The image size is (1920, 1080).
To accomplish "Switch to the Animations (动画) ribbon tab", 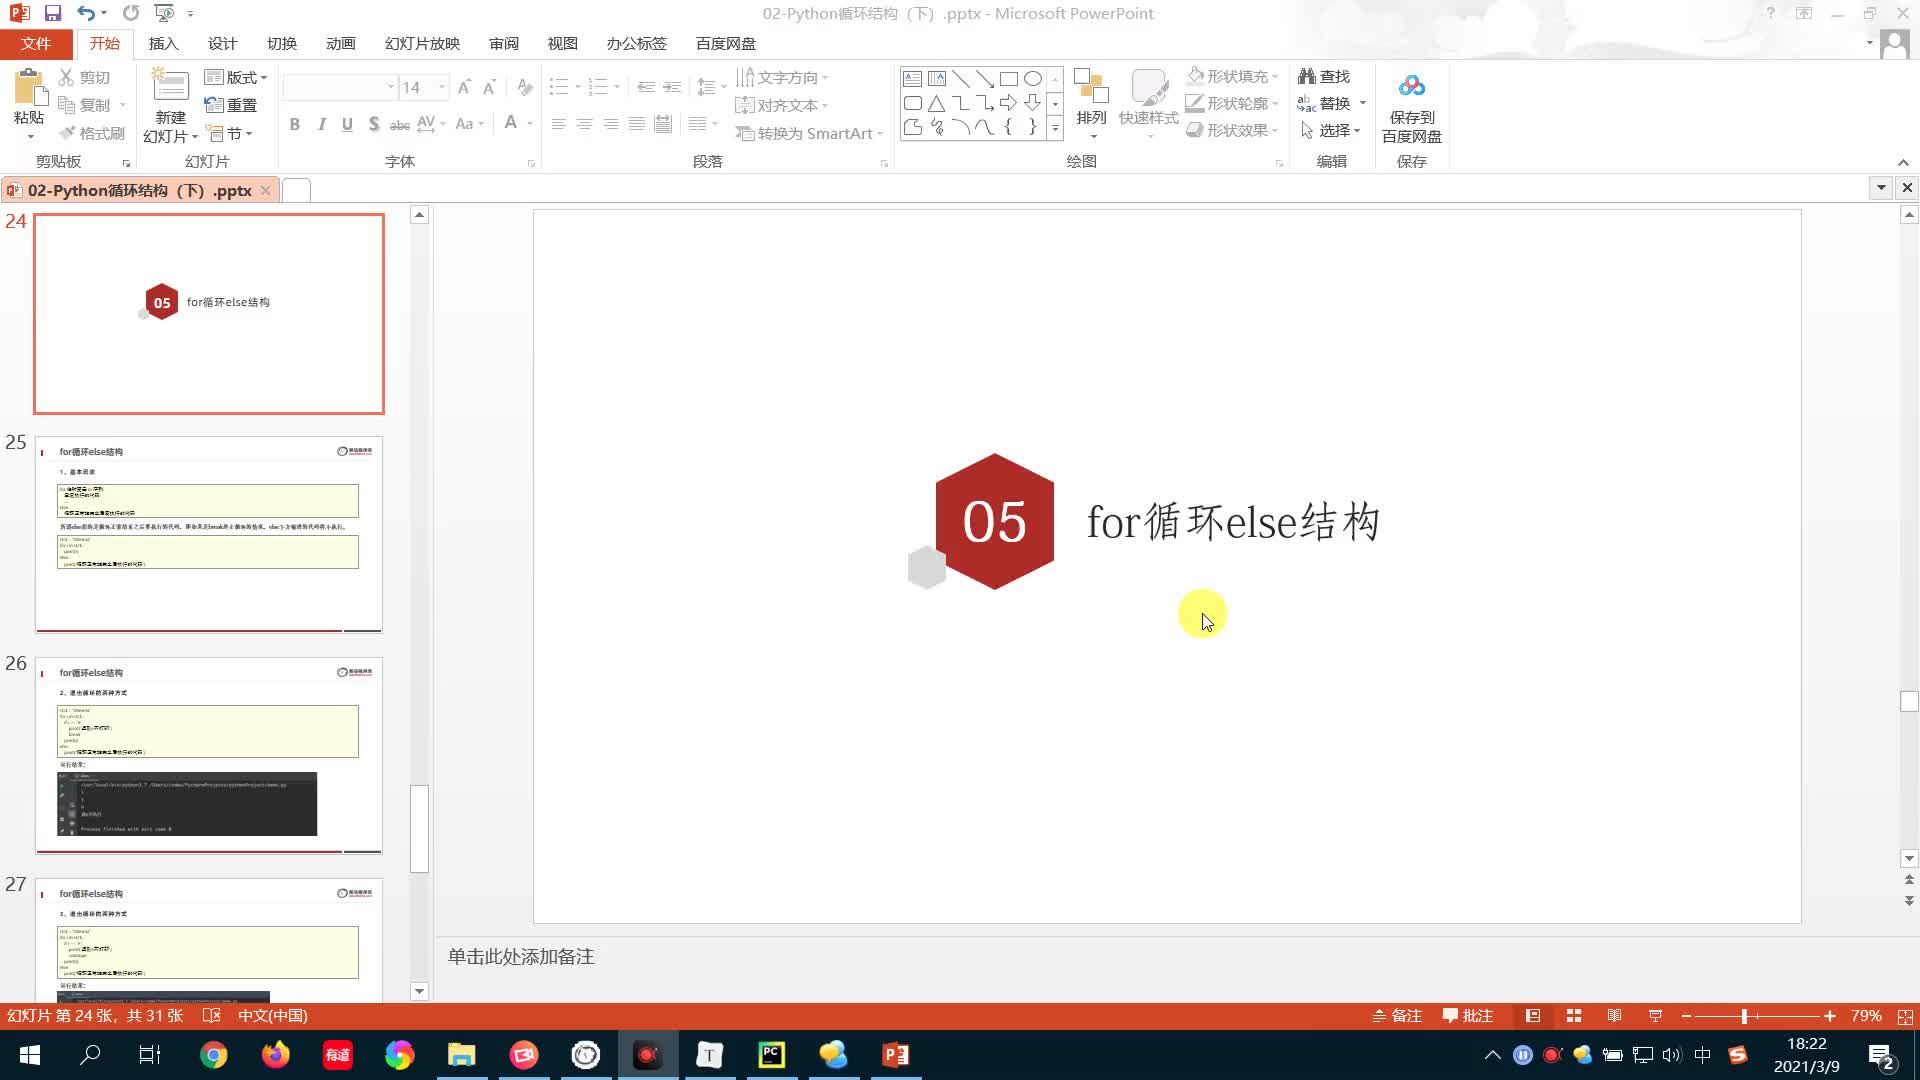I will tap(341, 44).
